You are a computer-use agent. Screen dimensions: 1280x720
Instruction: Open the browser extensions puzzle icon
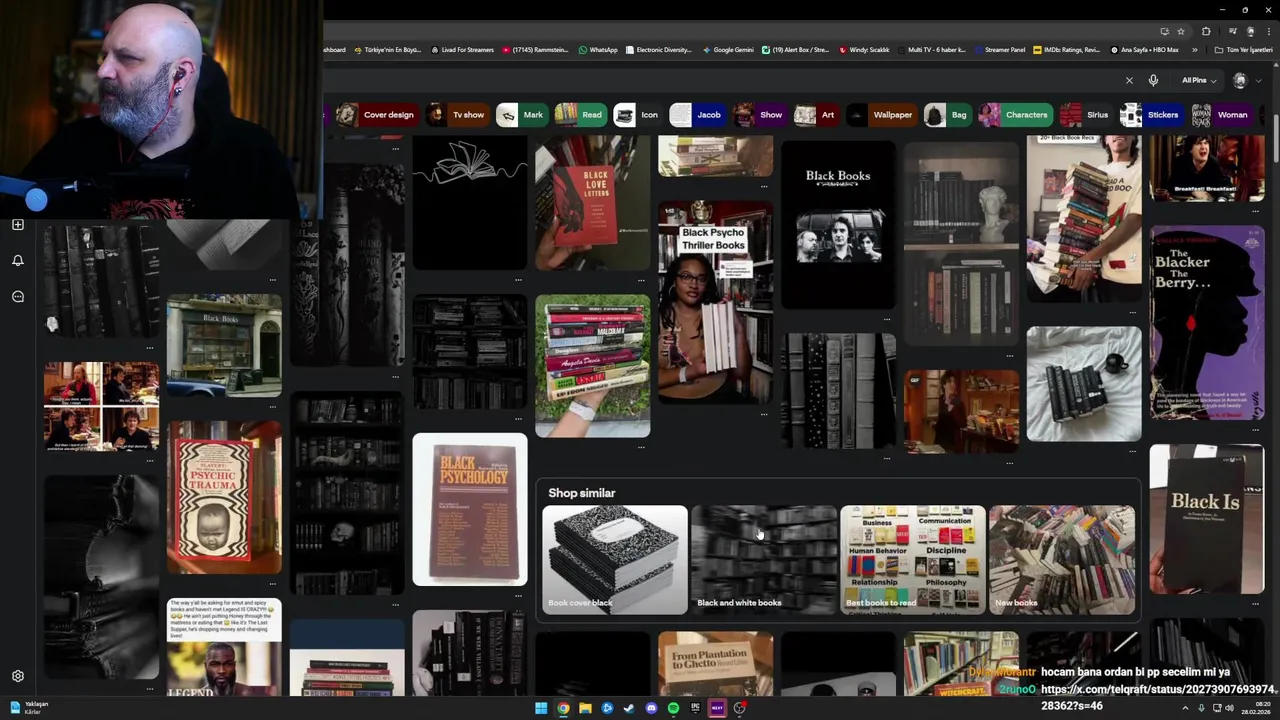1206,31
